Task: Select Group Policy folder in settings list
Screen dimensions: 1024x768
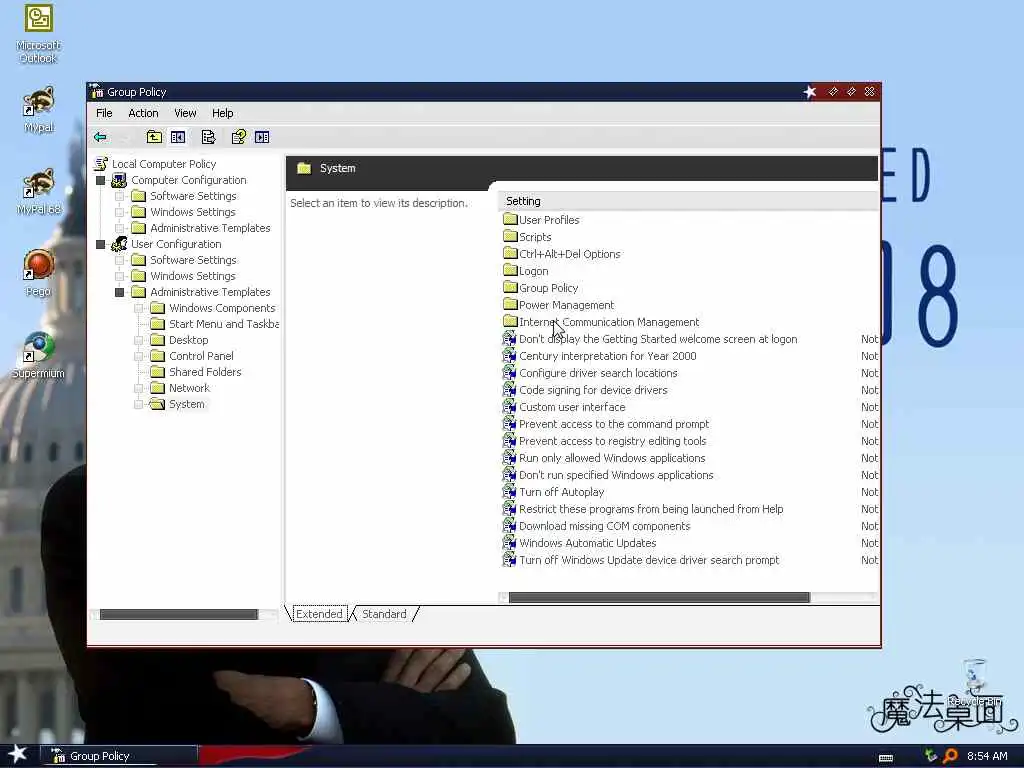Action: (x=541, y=288)
